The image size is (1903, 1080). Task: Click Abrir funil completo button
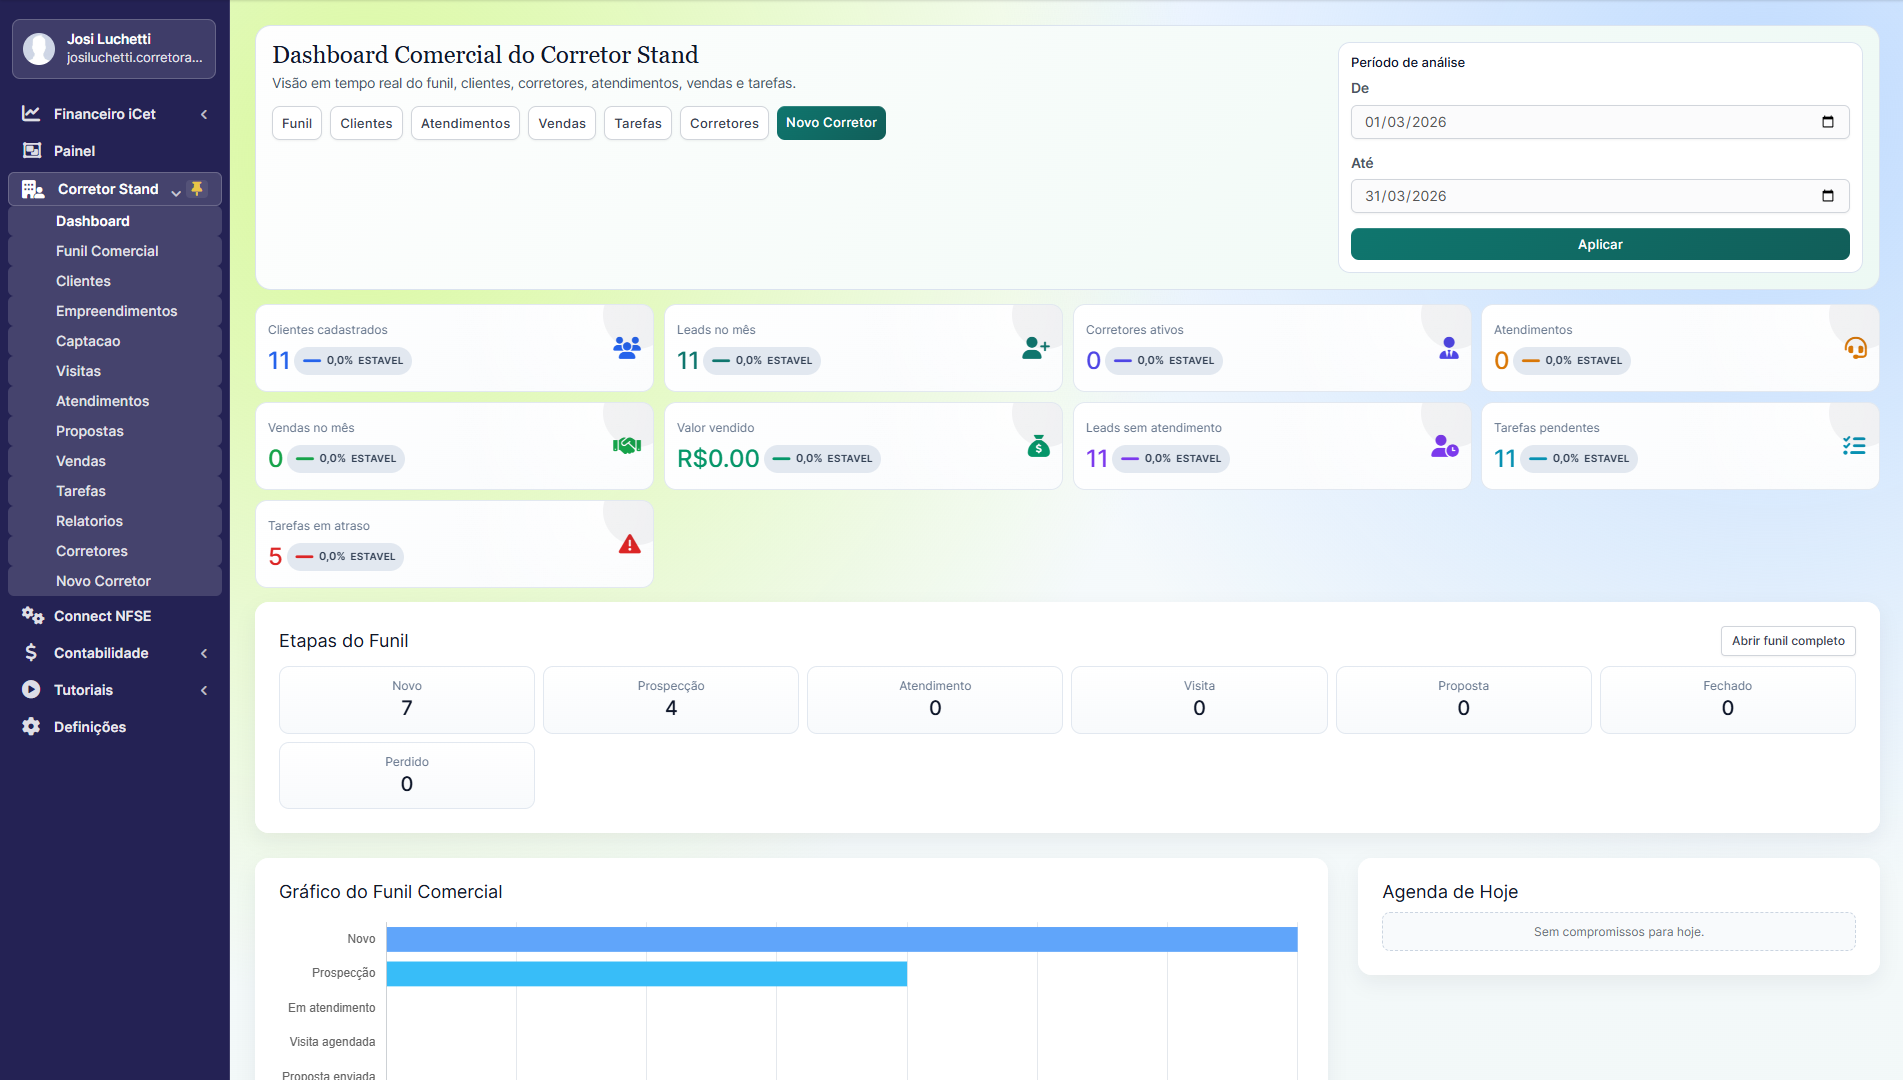[1787, 641]
